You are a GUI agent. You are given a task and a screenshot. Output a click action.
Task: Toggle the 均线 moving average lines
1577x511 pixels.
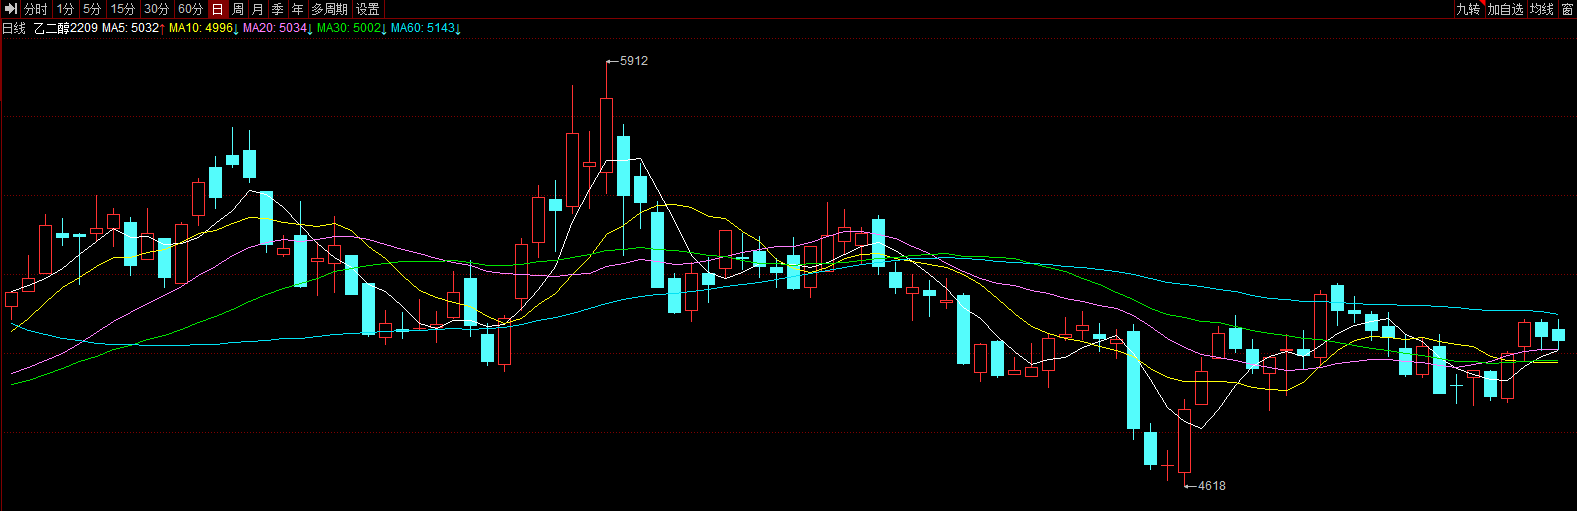point(1542,9)
